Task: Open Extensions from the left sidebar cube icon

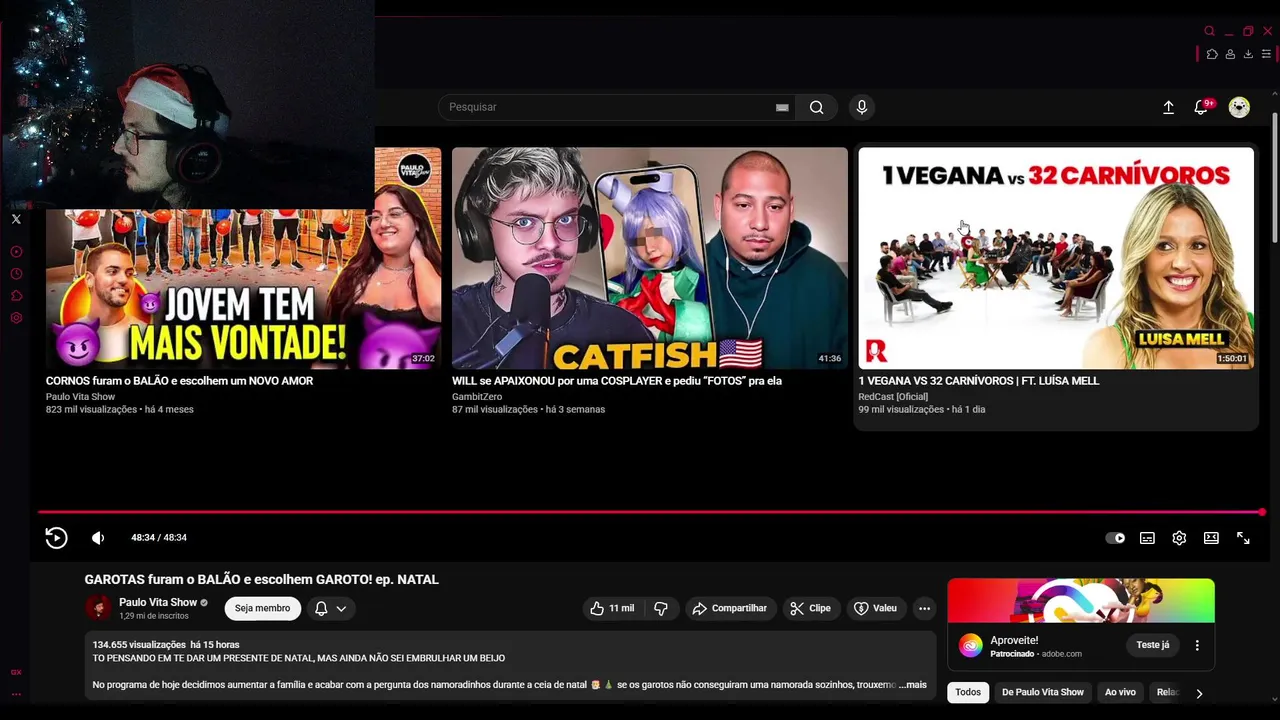Action: point(16,296)
